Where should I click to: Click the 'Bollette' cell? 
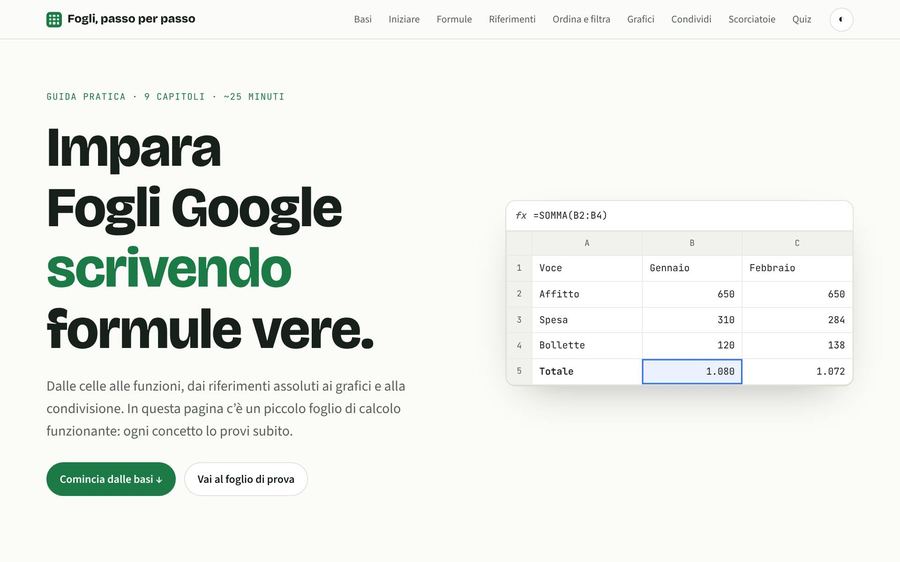[587, 346]
